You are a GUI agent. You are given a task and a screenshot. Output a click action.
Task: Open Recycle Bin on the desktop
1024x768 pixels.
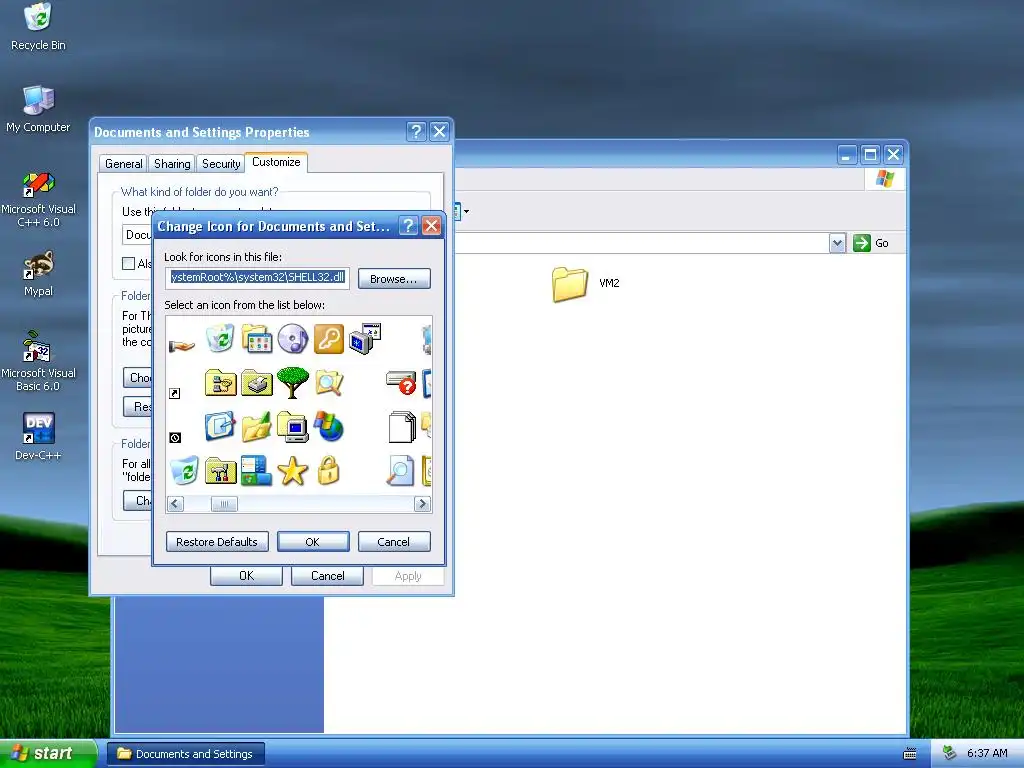(38, 27)
